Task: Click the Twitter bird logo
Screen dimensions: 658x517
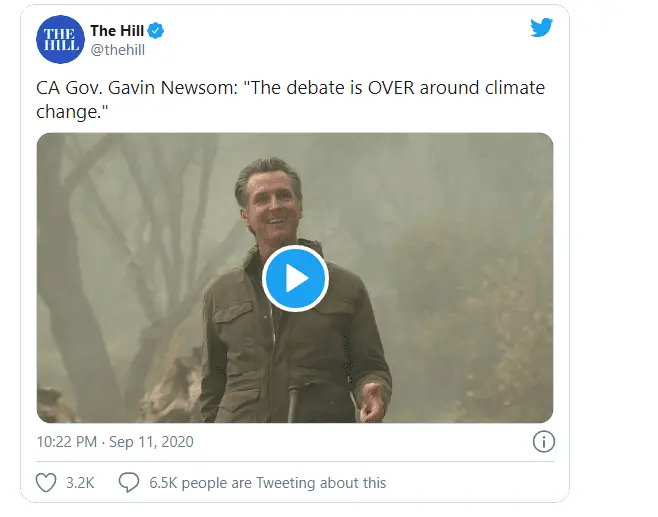Action: click(542, 28)
